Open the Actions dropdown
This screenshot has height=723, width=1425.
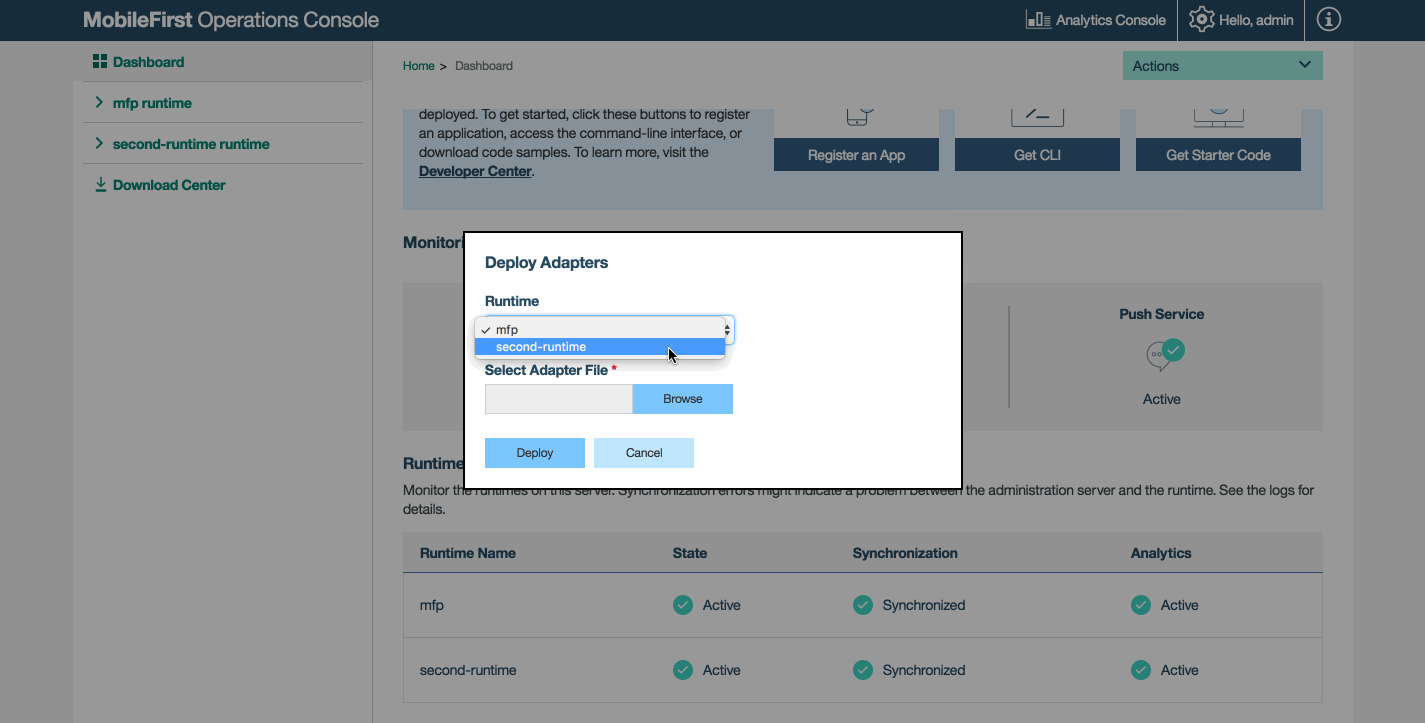tap(1223, 66)
